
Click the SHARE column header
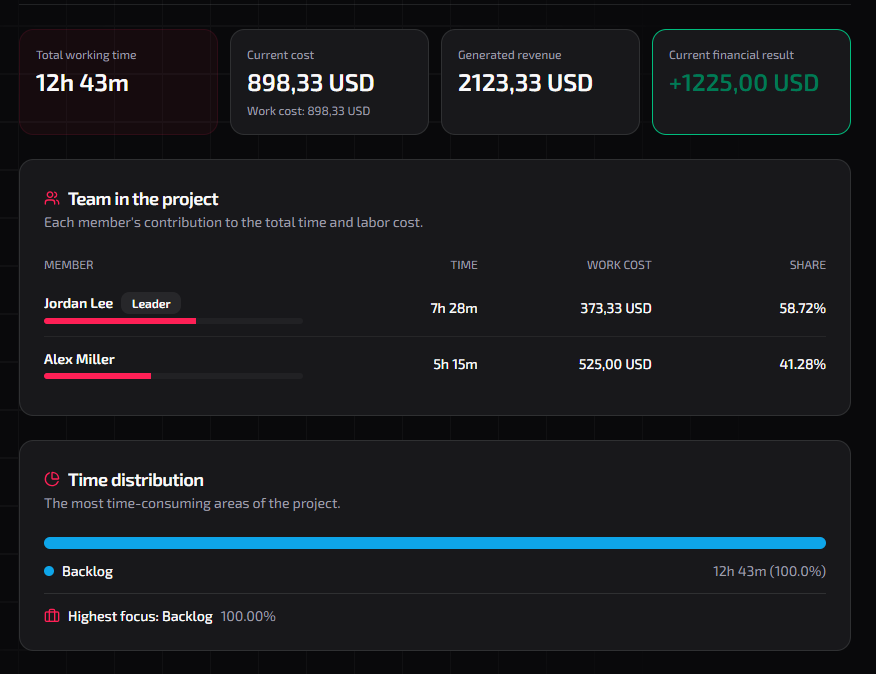click(807, 265)
